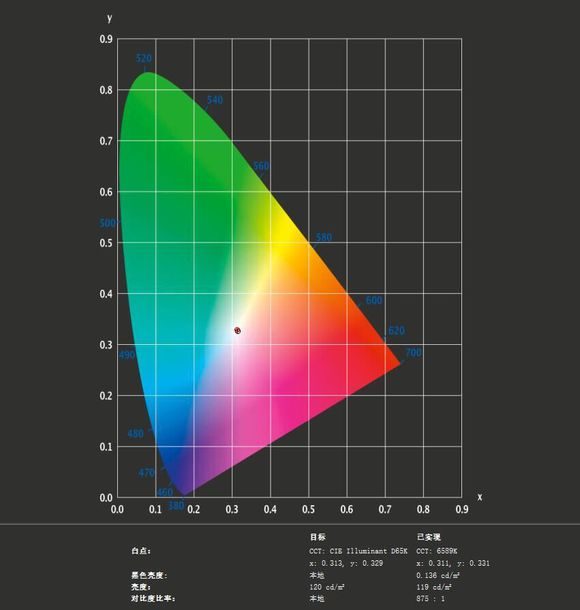Screen dimensions: 580x610
Task: Select the 875 : 1 contrast ratio result
Action: coord(430,598)
